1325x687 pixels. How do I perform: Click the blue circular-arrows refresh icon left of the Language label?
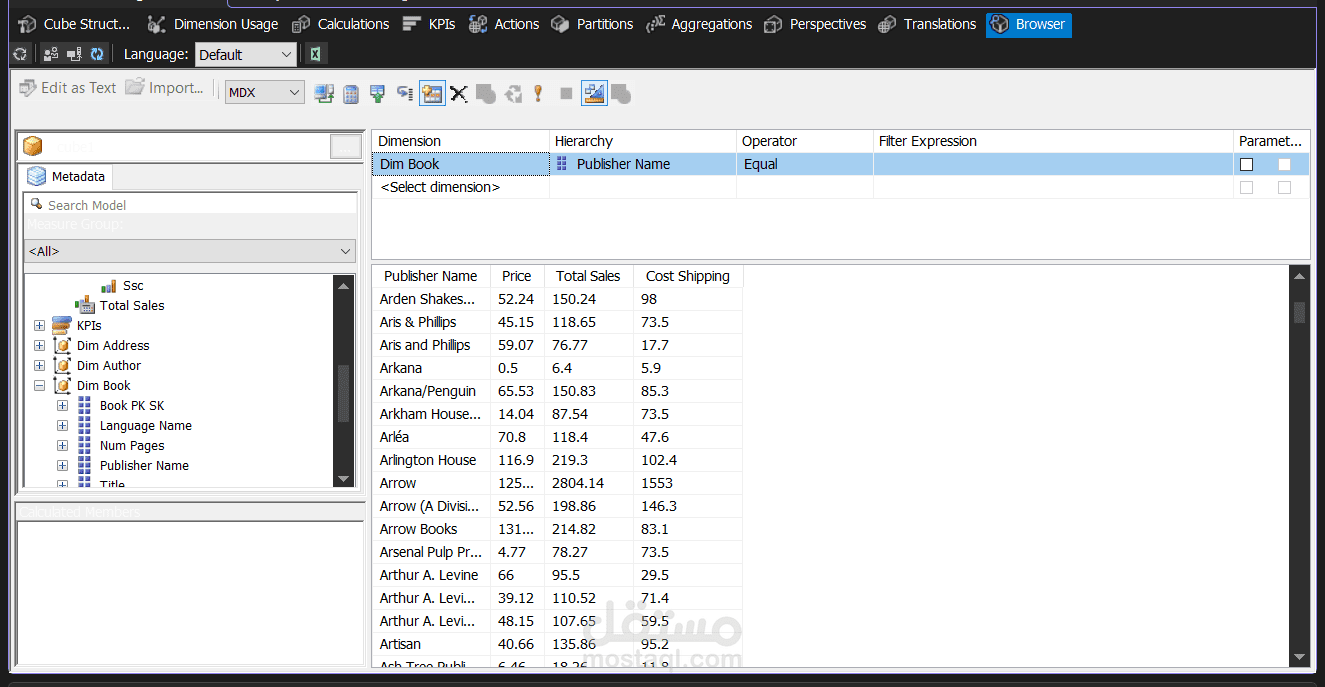click(97, 54)
